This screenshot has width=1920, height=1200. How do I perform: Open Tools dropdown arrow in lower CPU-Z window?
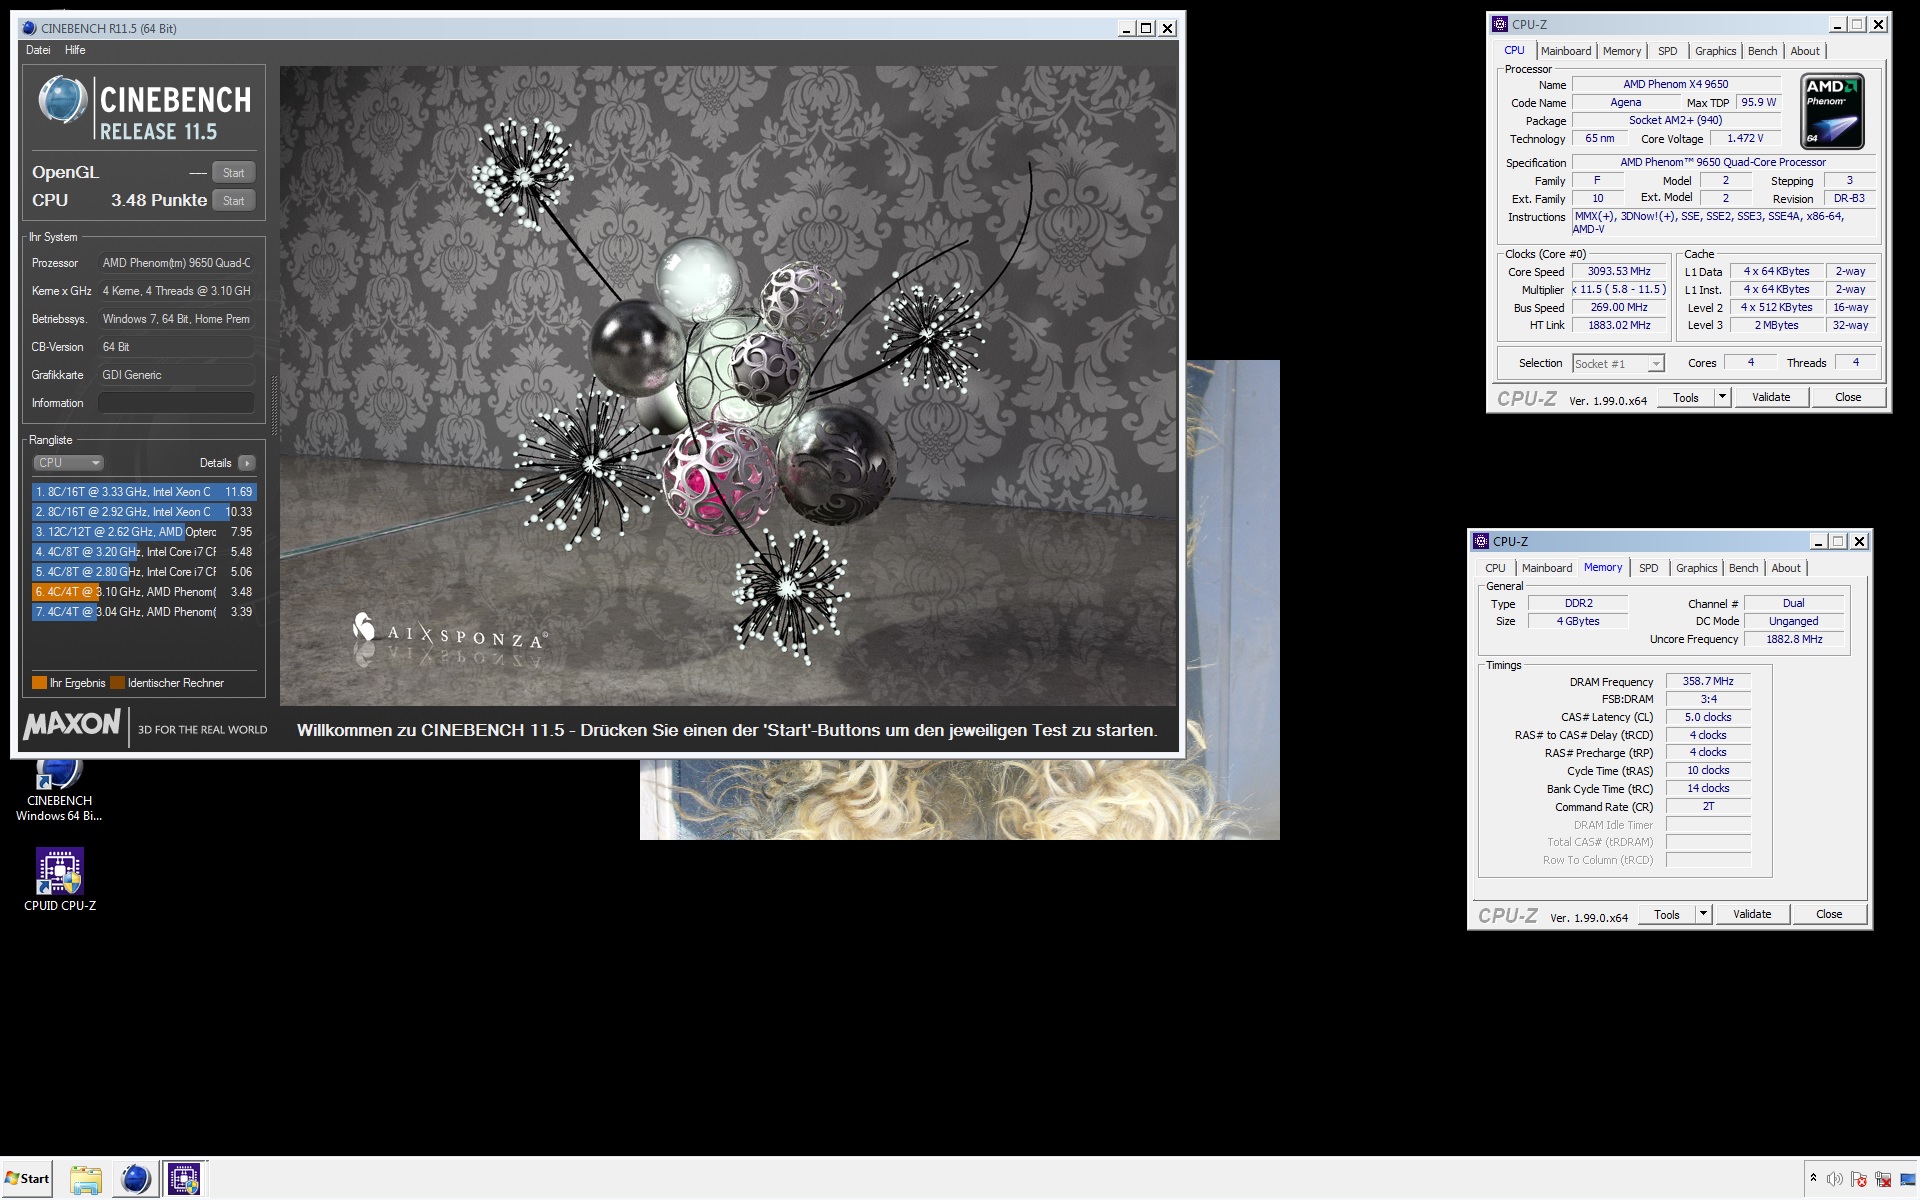coord(1703,914)
